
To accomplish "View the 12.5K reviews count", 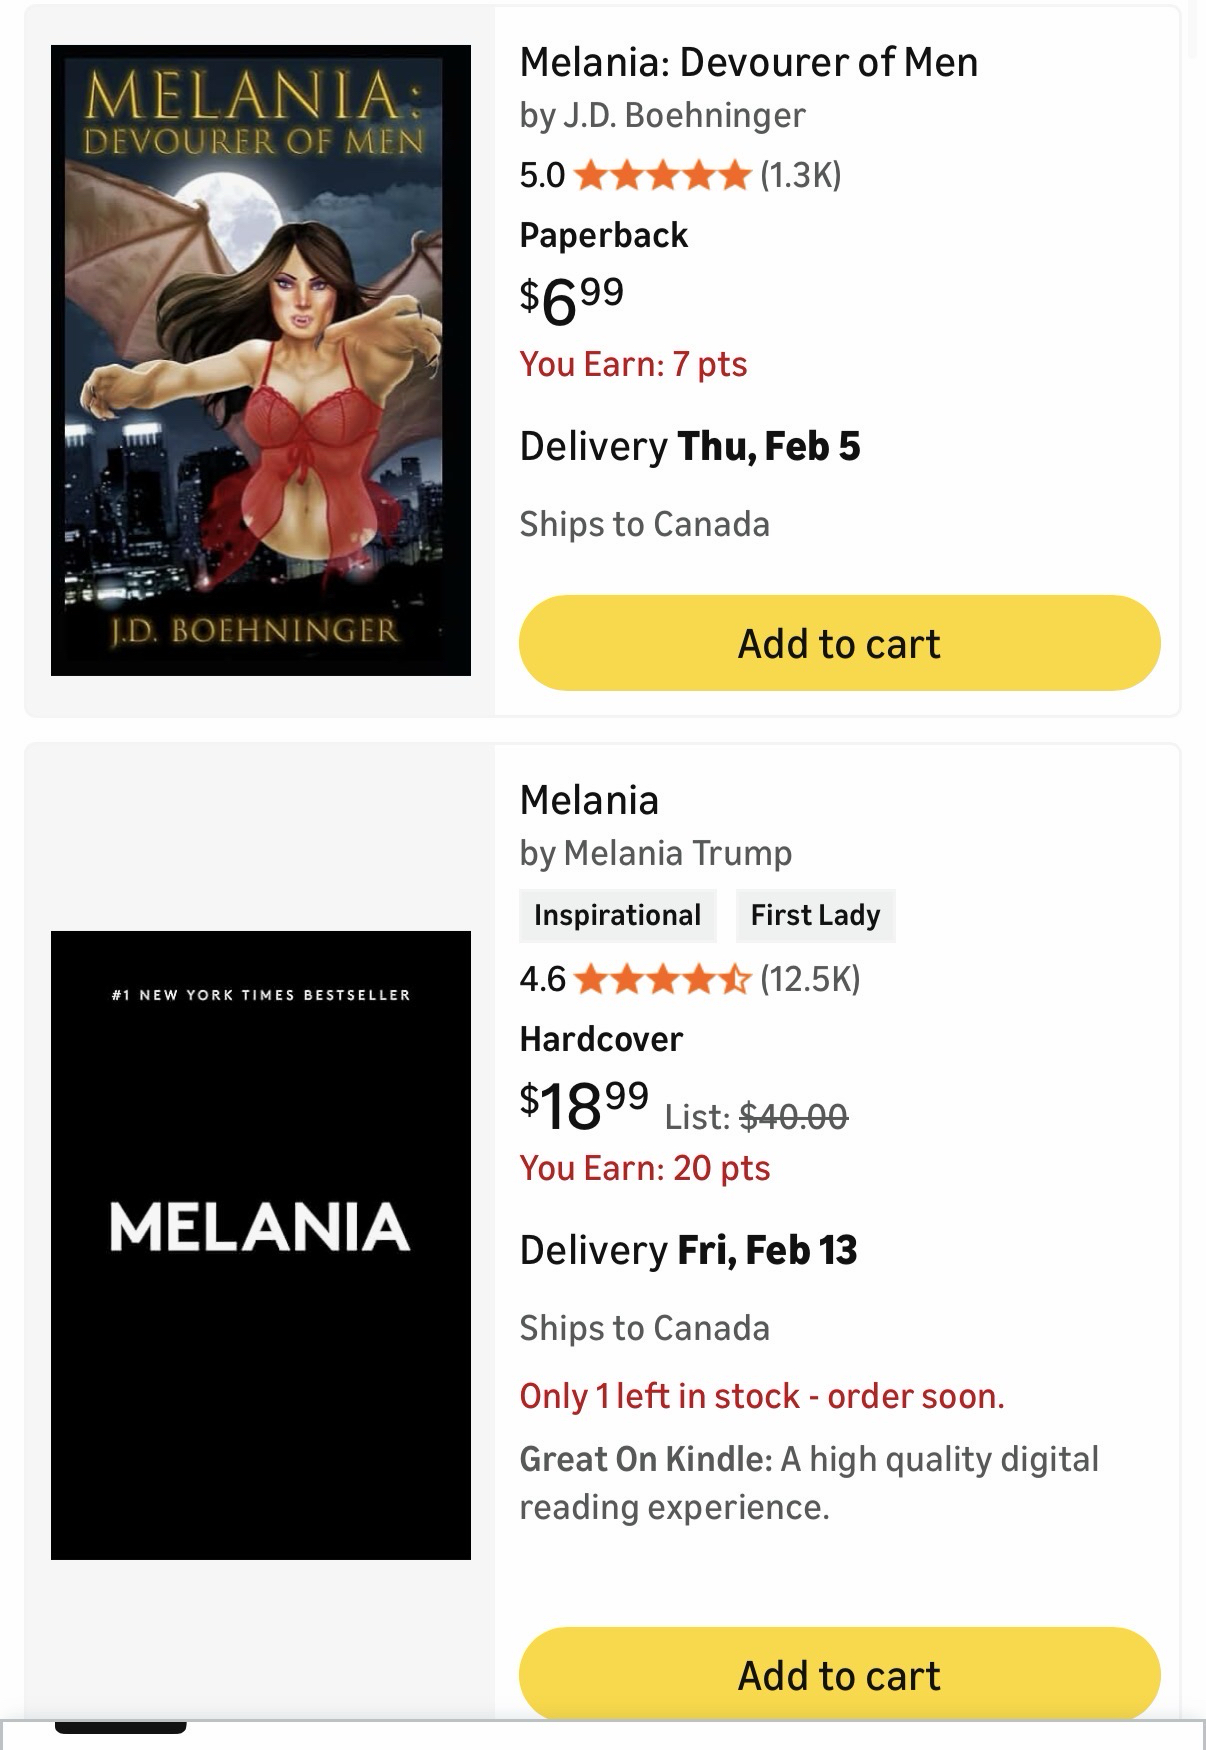I will coord(810,978).
